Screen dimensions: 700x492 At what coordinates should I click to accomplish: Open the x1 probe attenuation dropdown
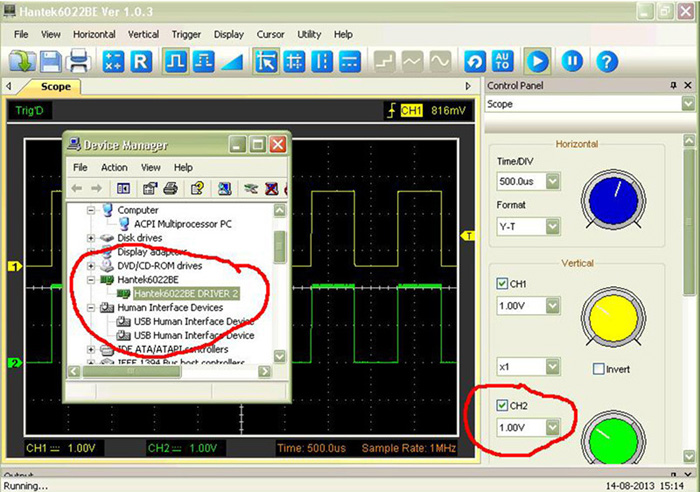[x=553, y=367]
